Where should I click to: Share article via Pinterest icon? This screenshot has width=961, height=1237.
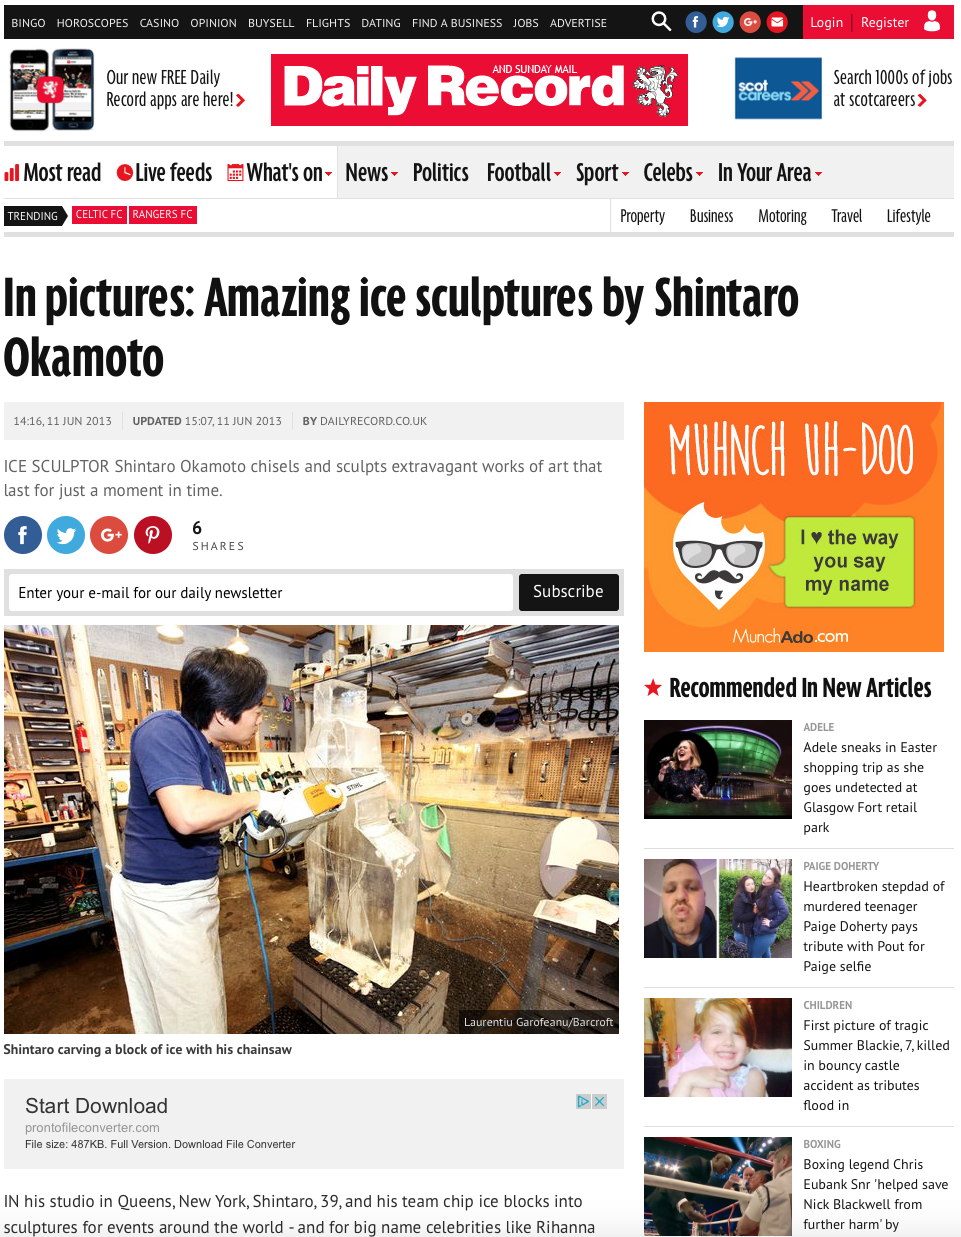click(x=153, y=535)
